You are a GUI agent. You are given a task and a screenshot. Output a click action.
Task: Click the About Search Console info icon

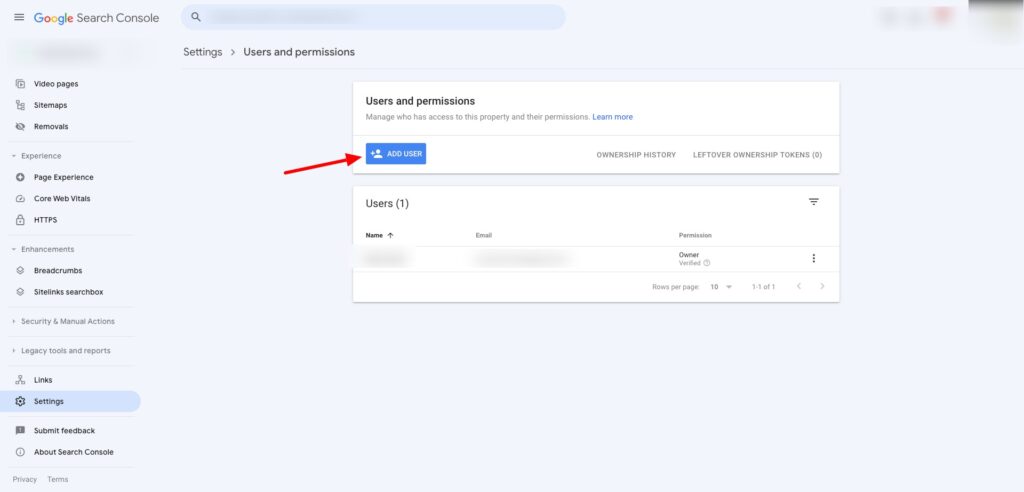click(x=20, y=452)
